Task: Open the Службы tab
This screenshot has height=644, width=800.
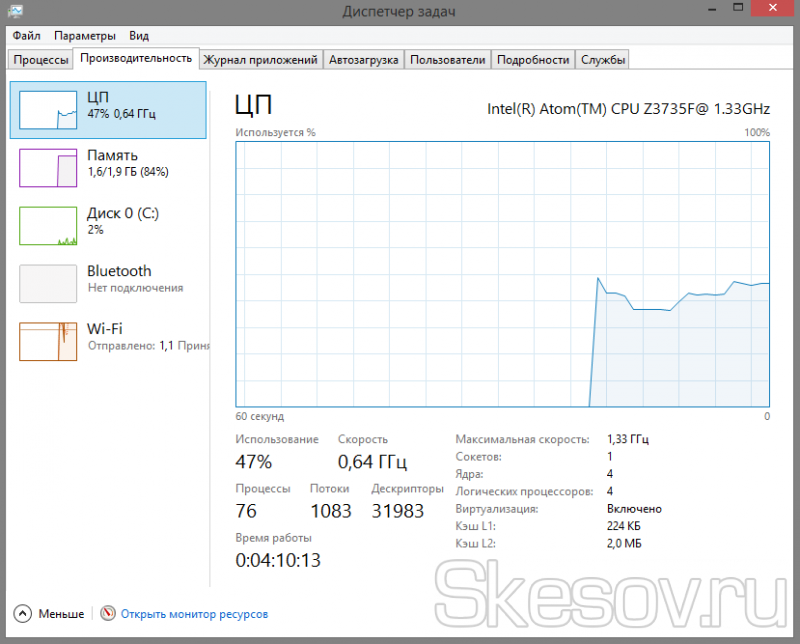Action: tap(603, 60)
